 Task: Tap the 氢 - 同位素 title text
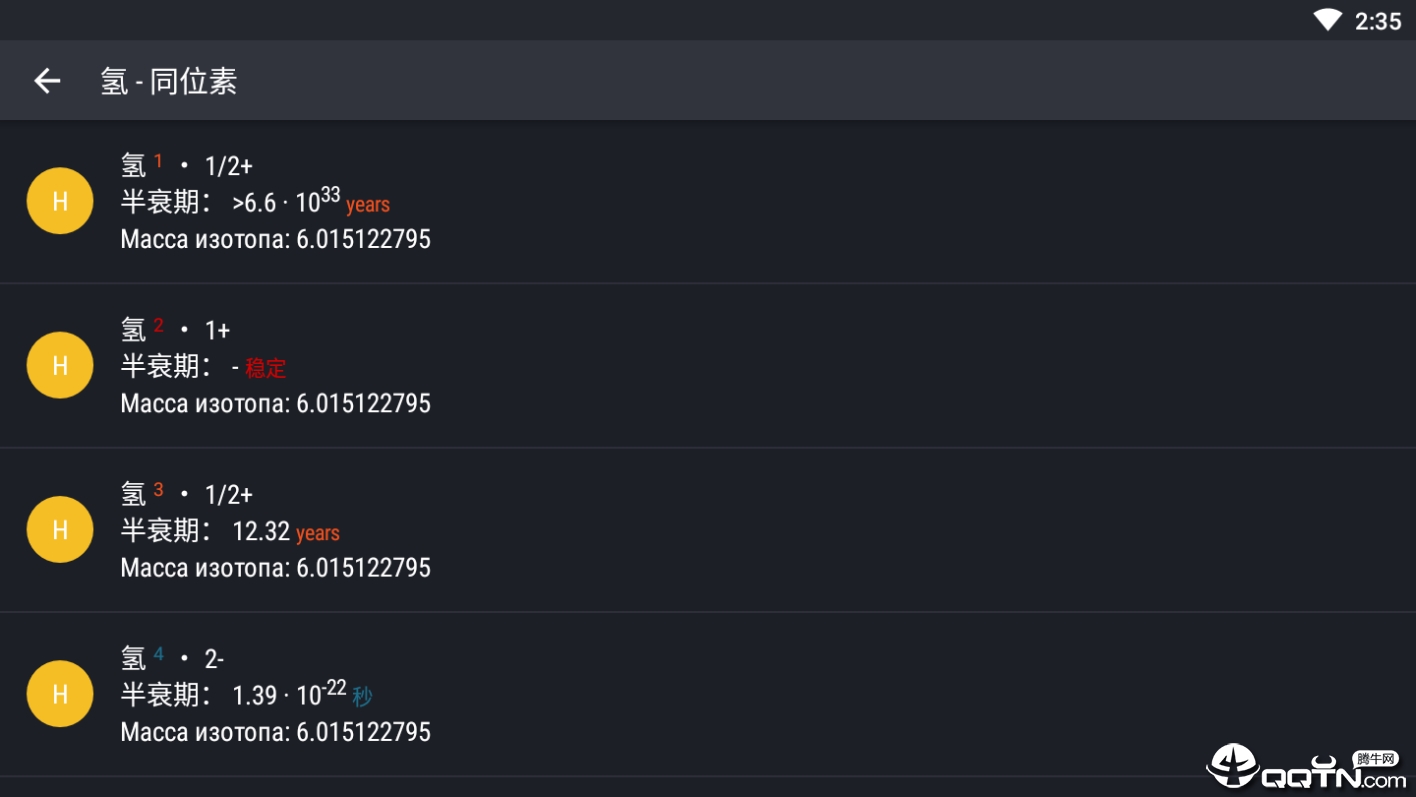pos(170,80)
